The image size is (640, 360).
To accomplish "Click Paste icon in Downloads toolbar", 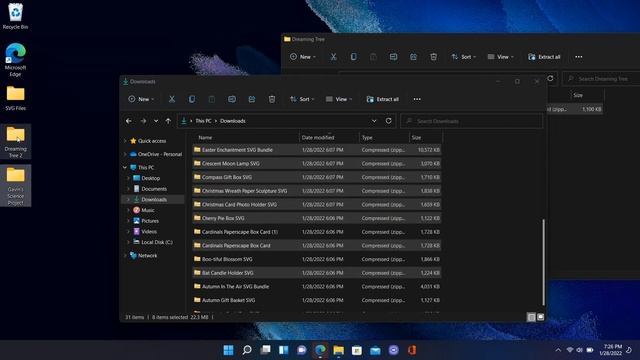I will [x=212, y=99].
